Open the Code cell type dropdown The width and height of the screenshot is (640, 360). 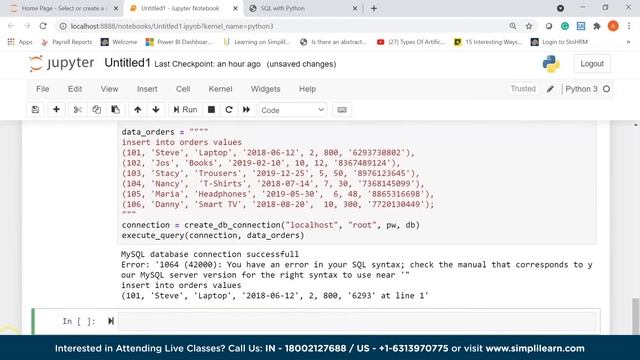click(293, 110)
